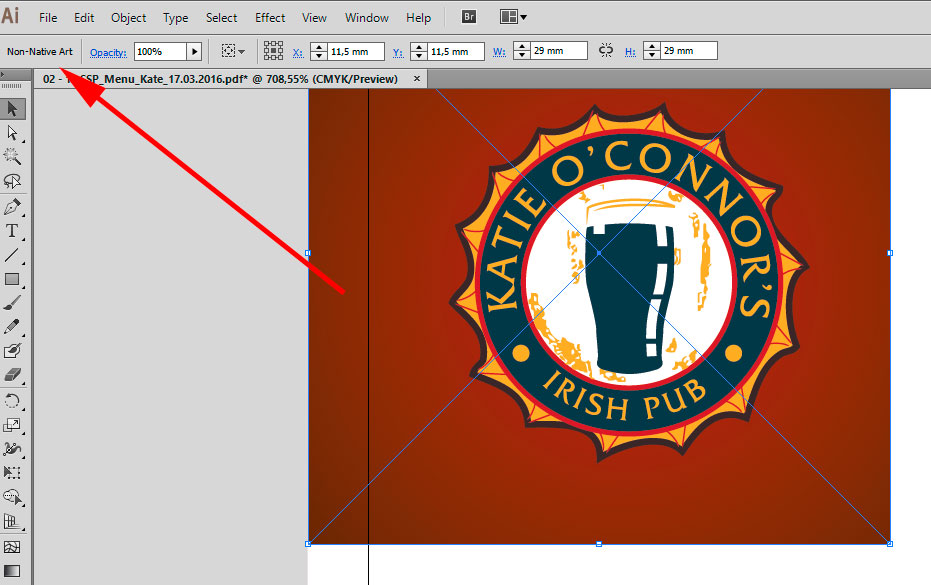Select the Mesh tool

pyautogui.click(x=12, y=547)
